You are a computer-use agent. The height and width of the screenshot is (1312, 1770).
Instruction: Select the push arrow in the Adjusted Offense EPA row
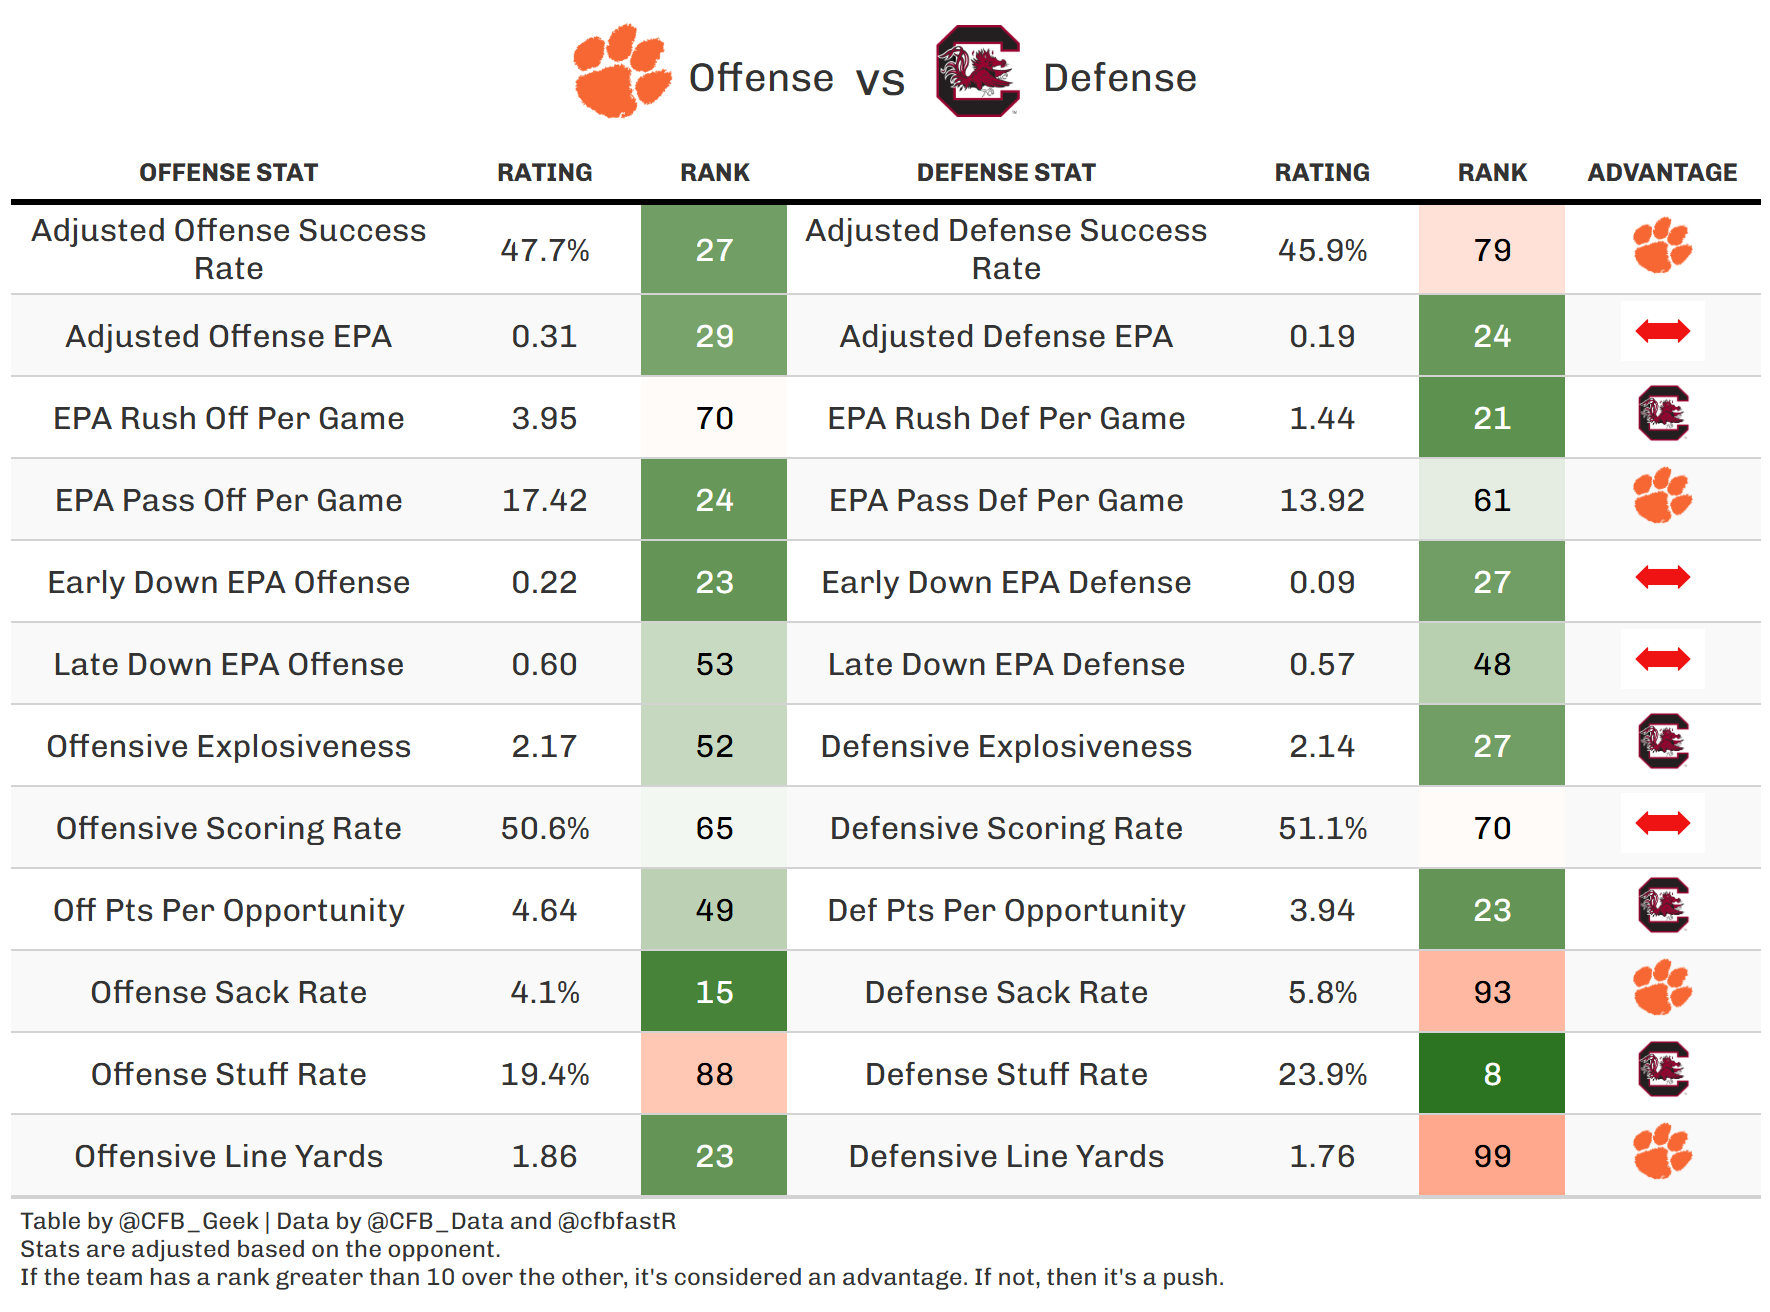tap(1662, 331)
